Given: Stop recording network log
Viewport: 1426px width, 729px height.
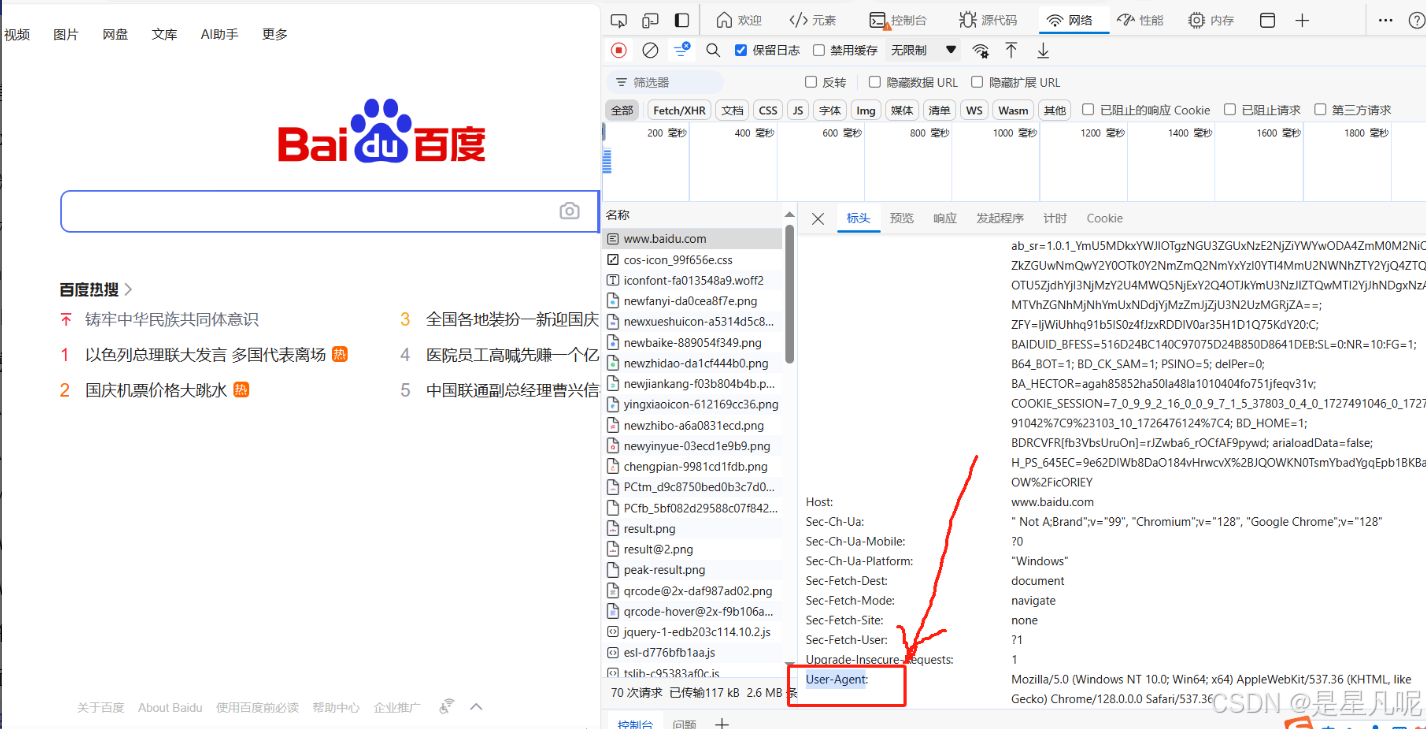Looking at the screenshot, I should click(x=619, y=50).
